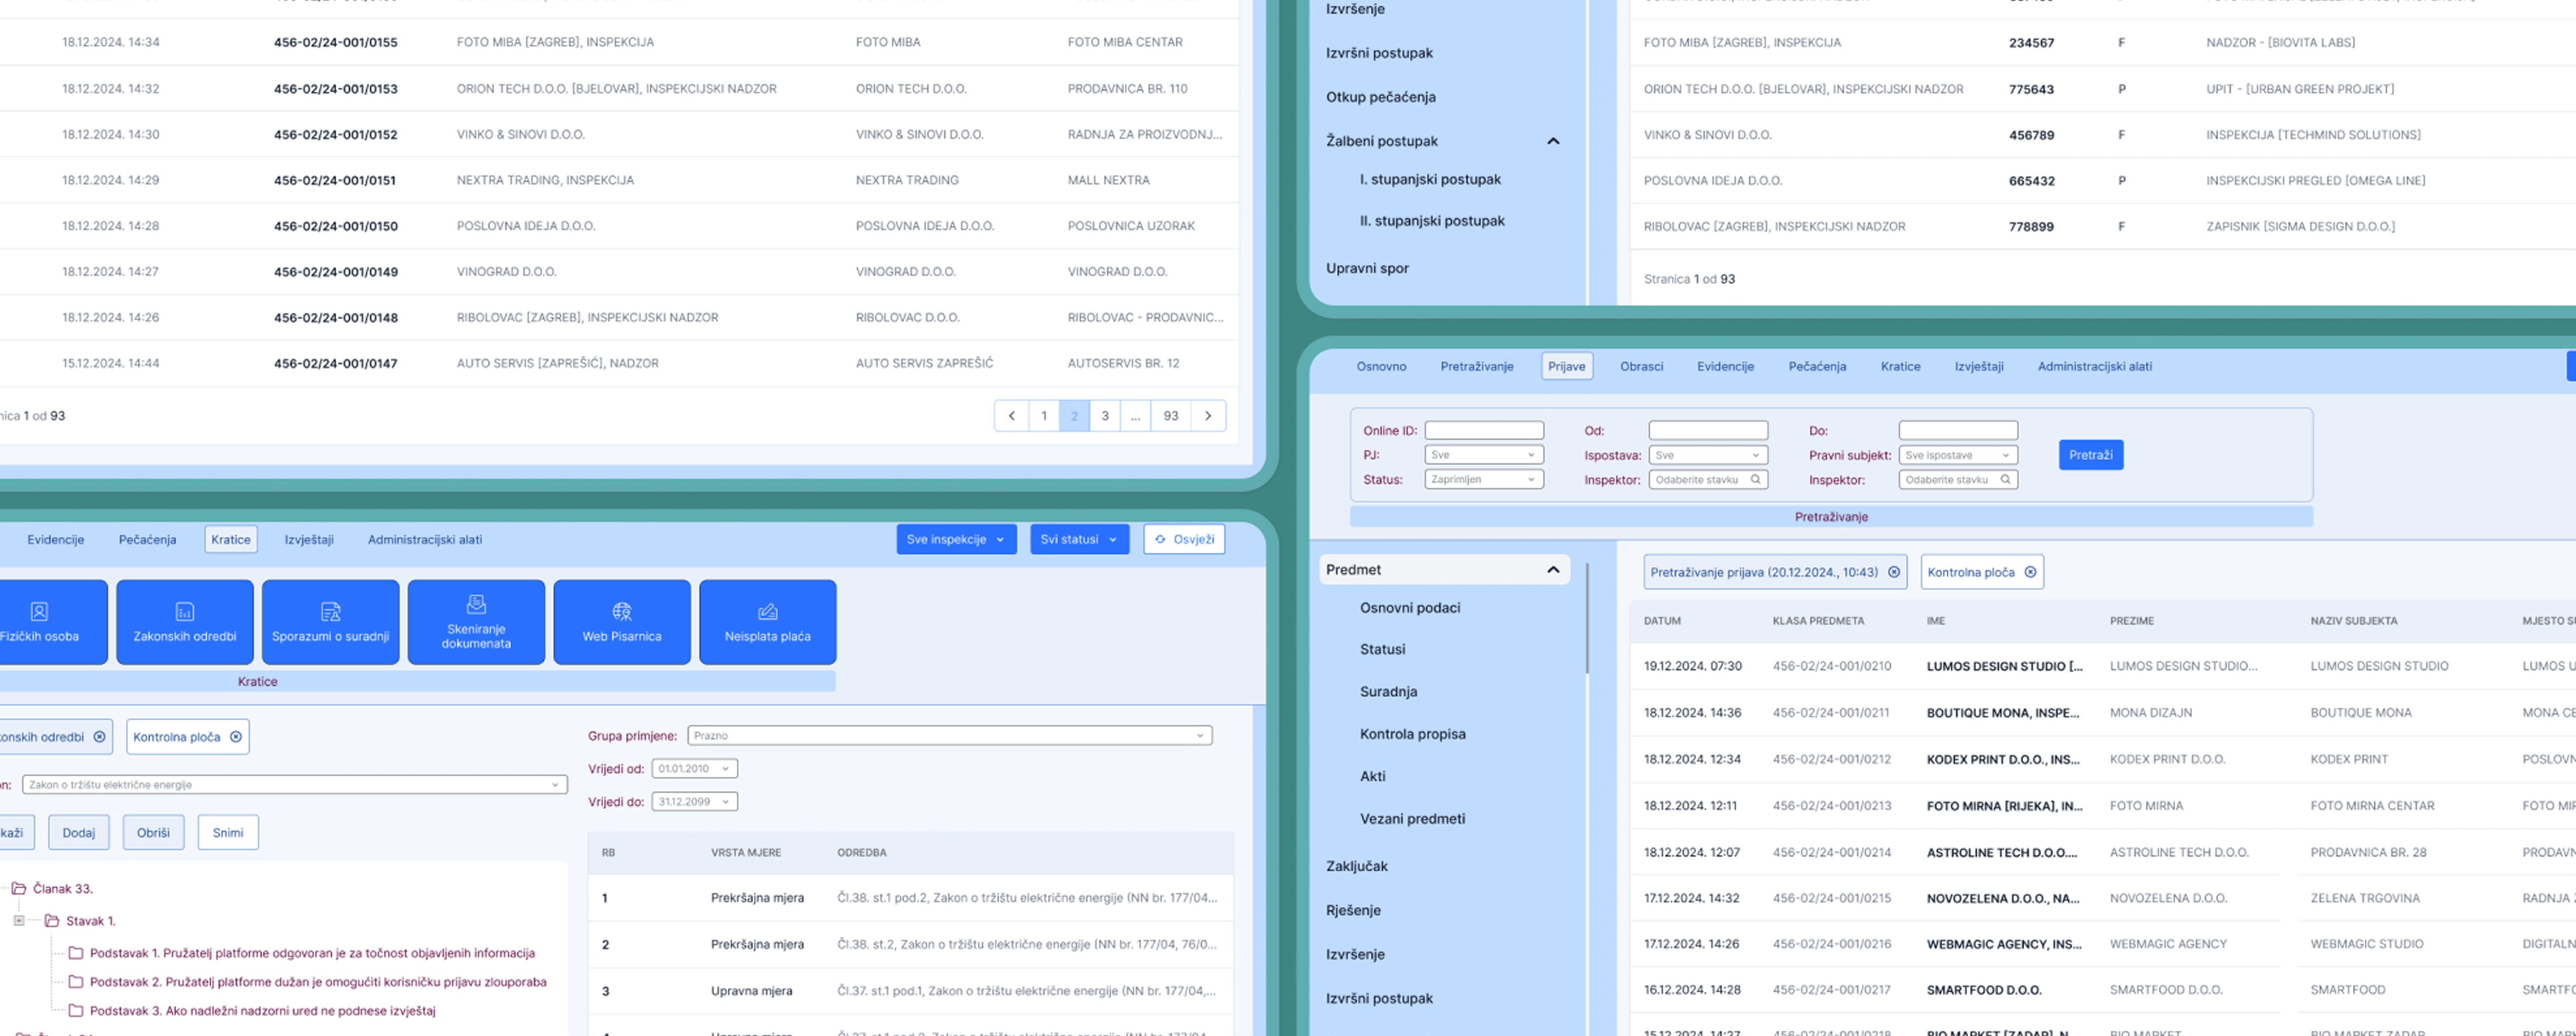Open the Sporazumi o suradnji shortcut tile
Viewport: 2576px width, 1036px height.
tap(330, 622)
